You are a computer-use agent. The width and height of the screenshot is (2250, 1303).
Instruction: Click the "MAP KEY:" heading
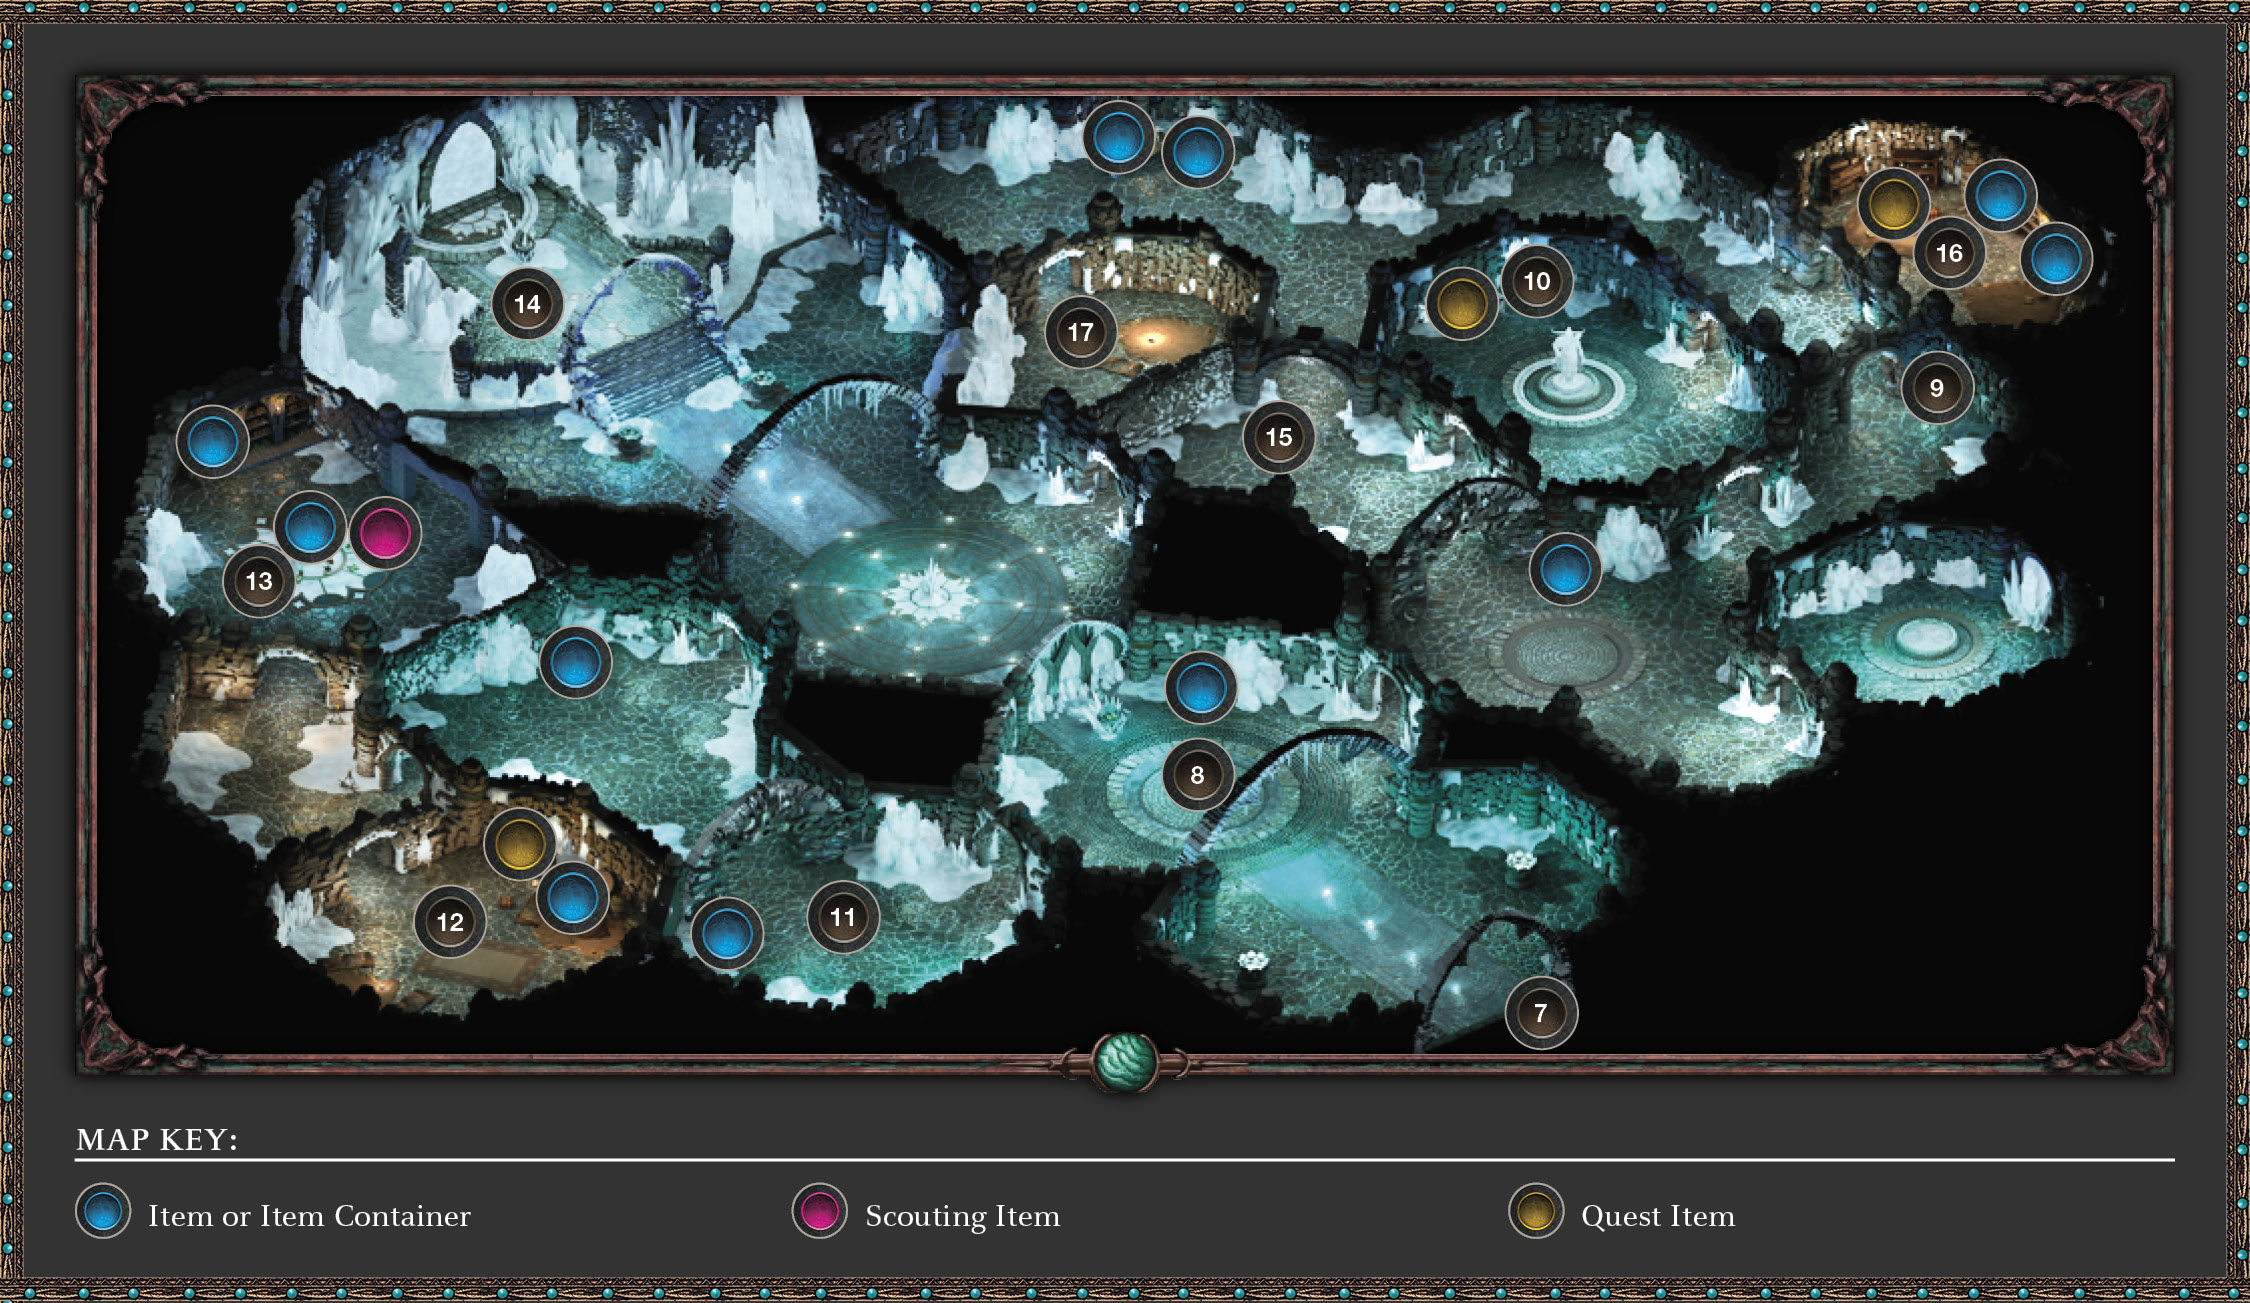tap(157, 1139)
